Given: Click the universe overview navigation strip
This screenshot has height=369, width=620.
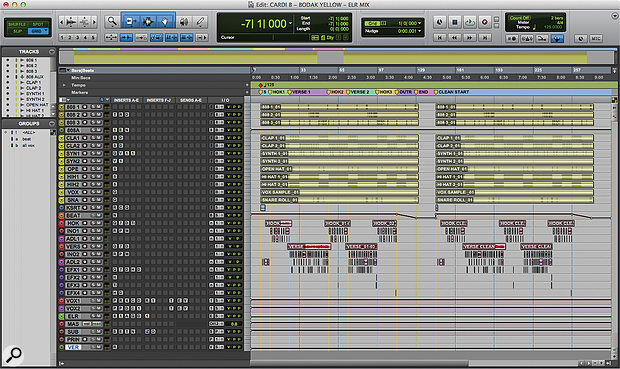Looking at the screenshot, I should (x=336, y=56).
